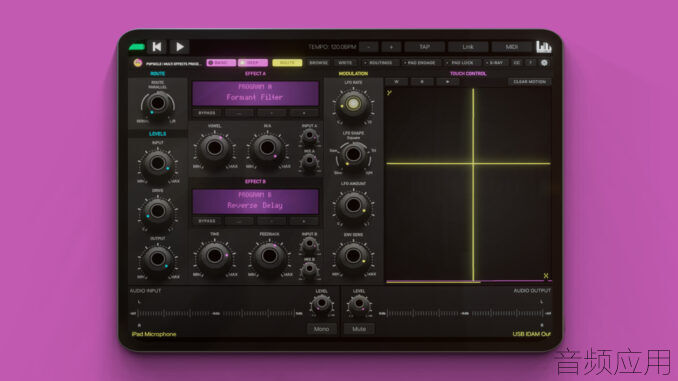Viewport: 678px width, 381px height.
Task: Decrease tempo with the minus button
Action: point(369,47)
